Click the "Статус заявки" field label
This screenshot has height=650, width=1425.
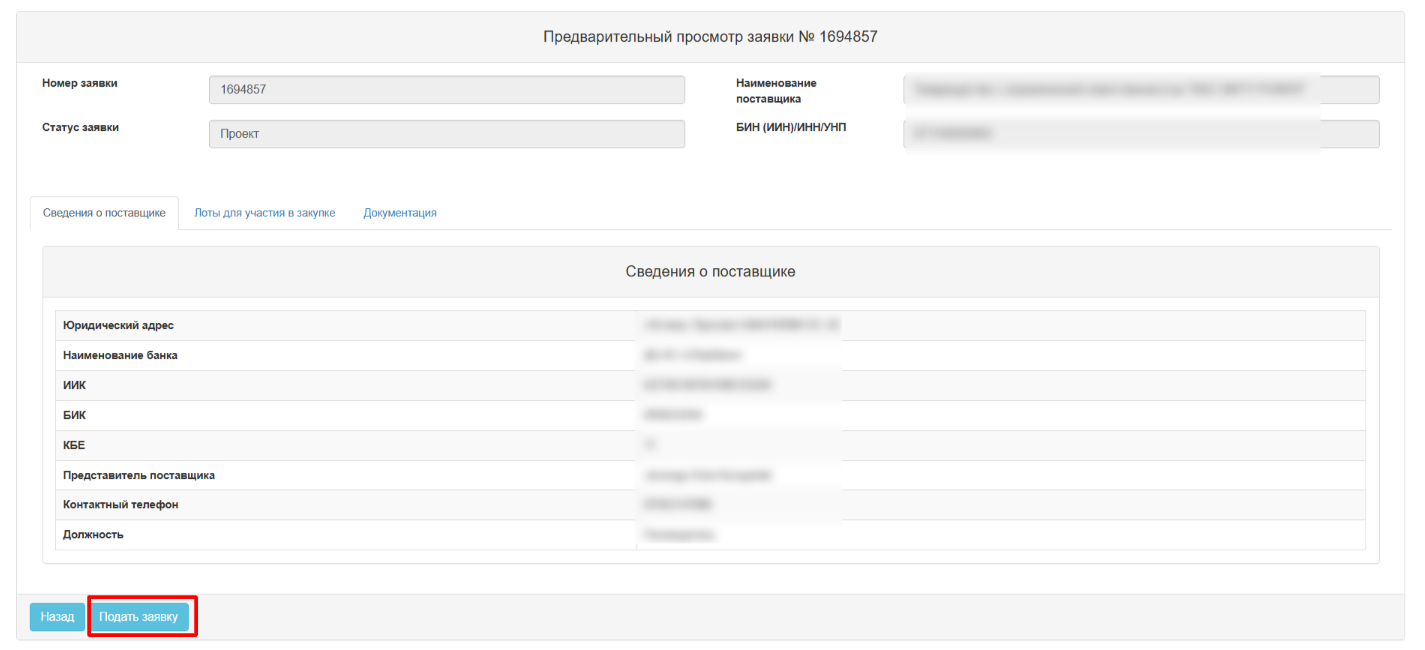80,128
